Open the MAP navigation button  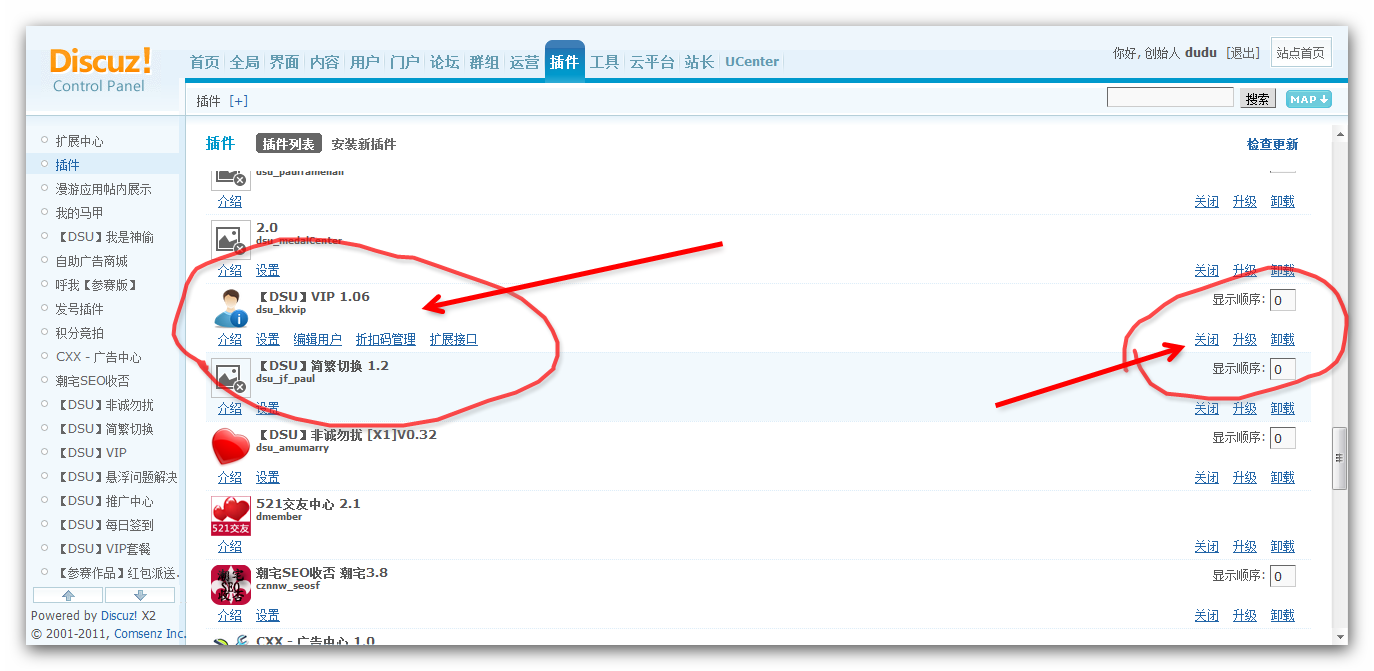(x=1309, y=99)
